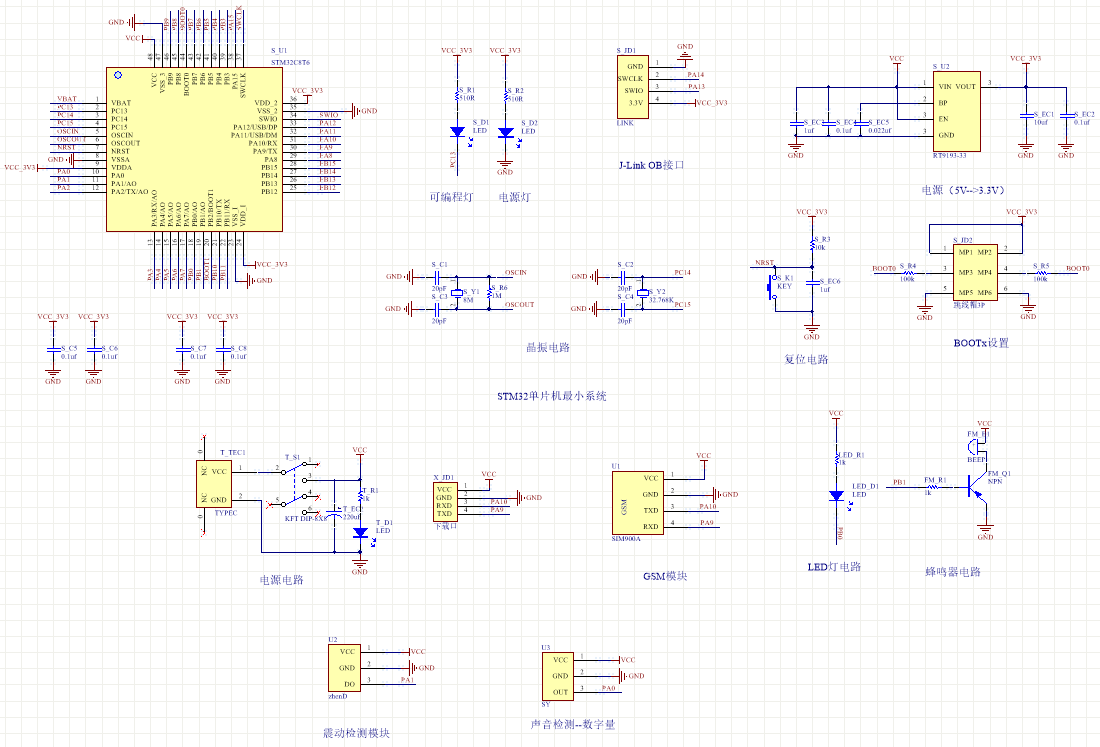Click the 'RT9193-33' part name text
Viewport: 1100px width, 747px height.
click(949, 156)
